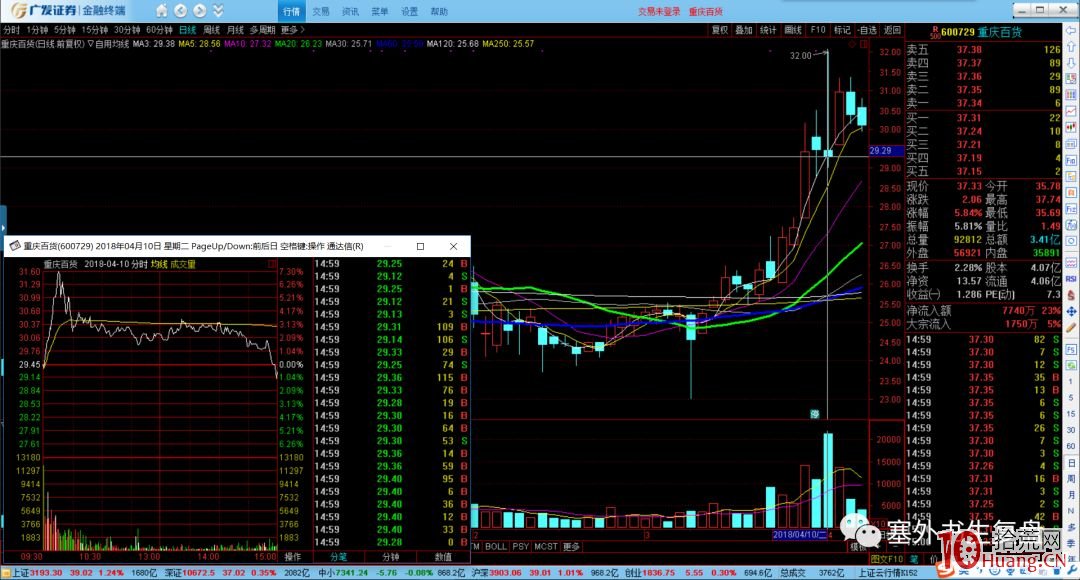Image resolution: width=1080 pixels, height=580 pixels.
Task: Click the 标记 button
Action: tap(842, 30)
